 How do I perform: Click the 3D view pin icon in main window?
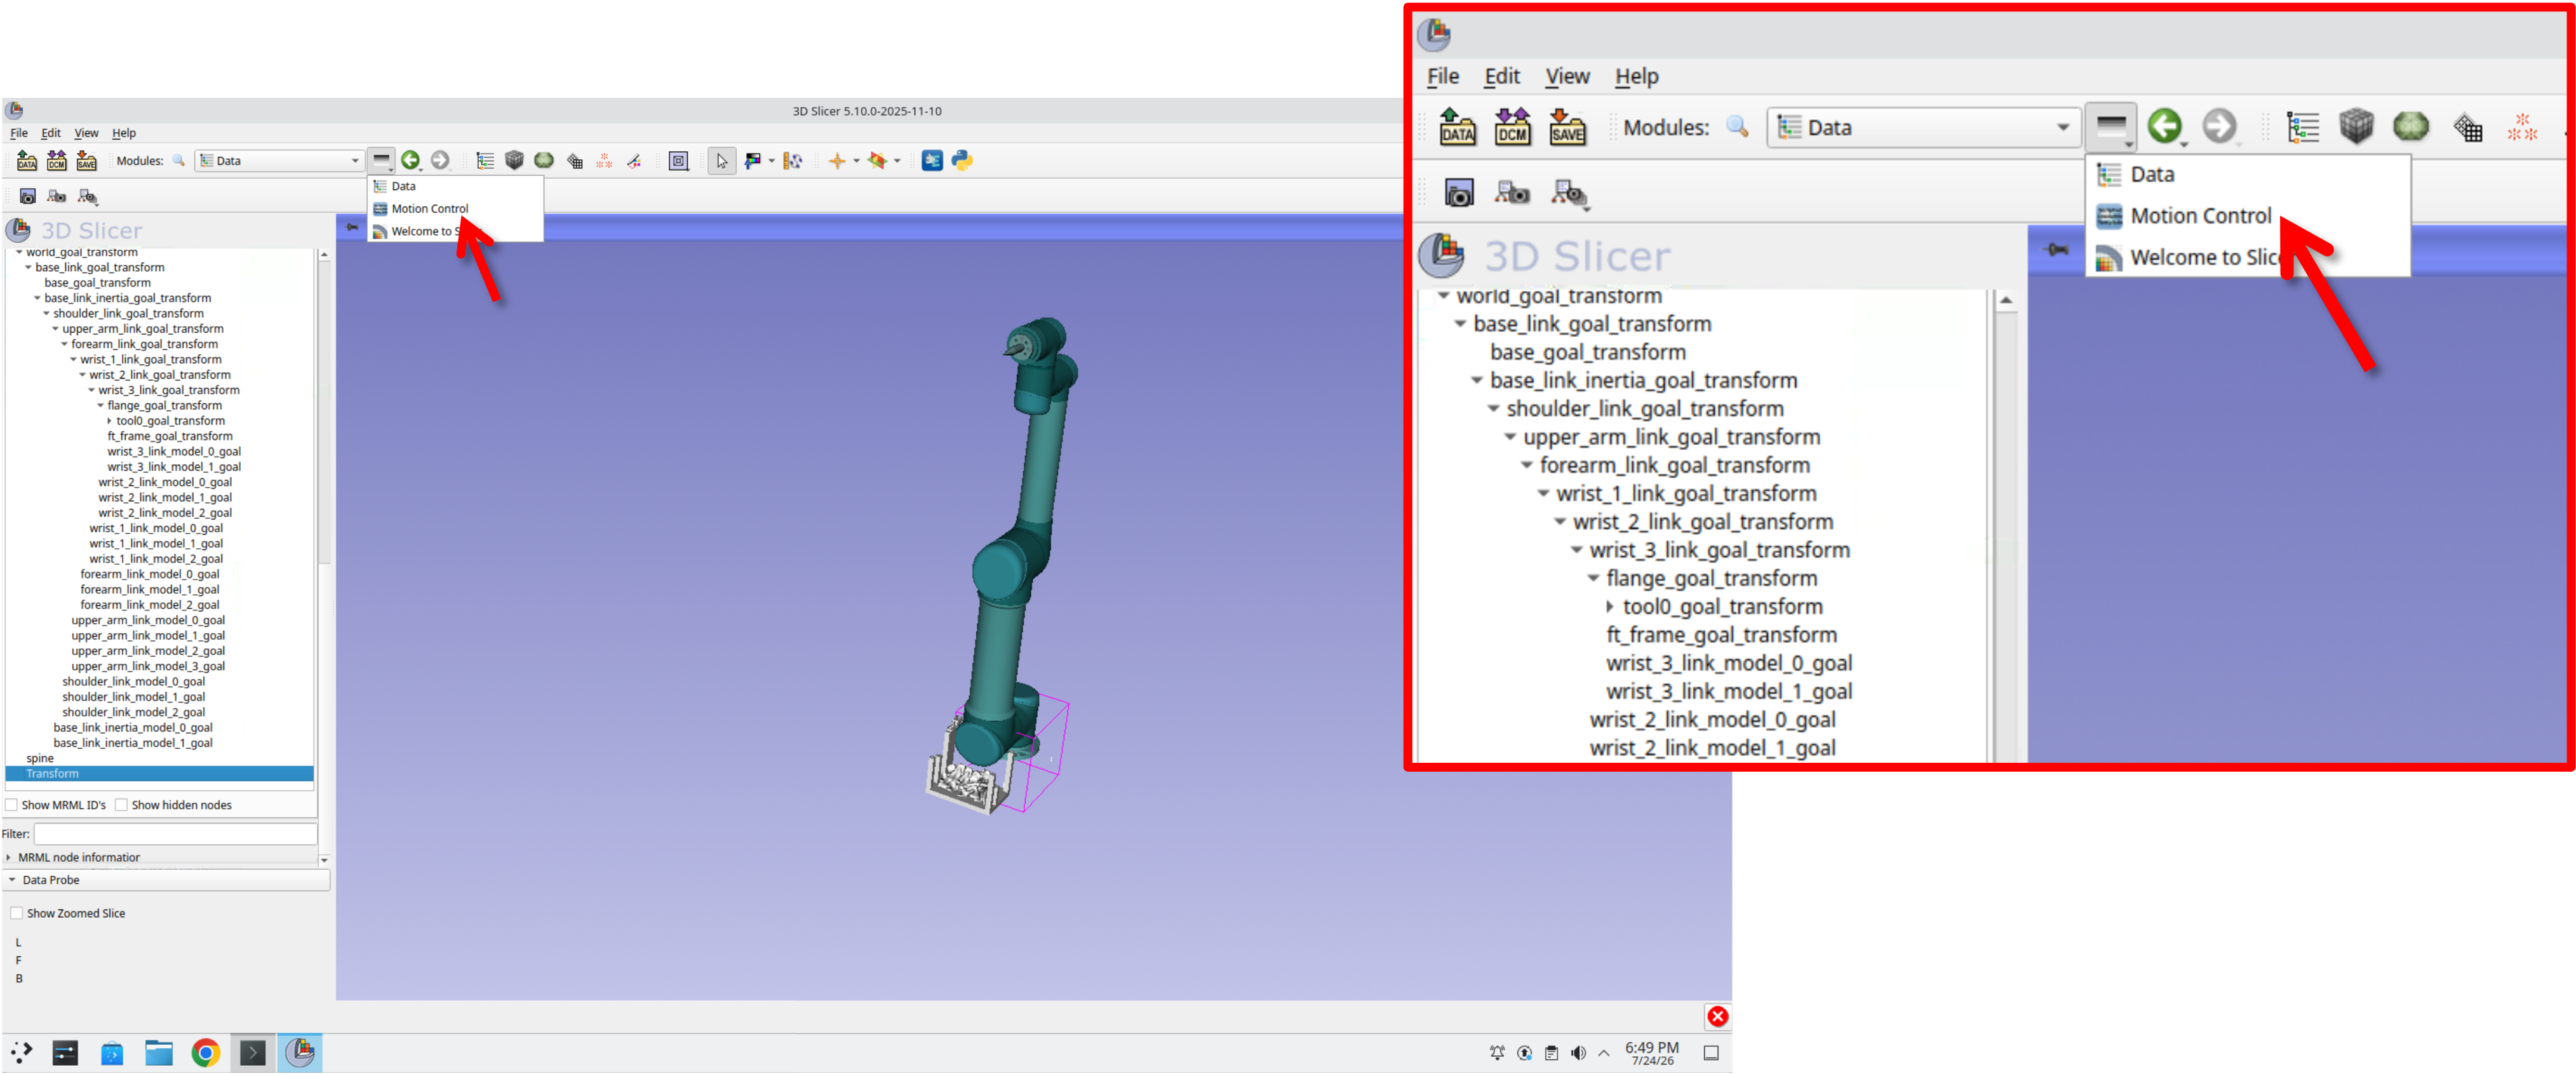pyautogui.click(x=352, y=227)
